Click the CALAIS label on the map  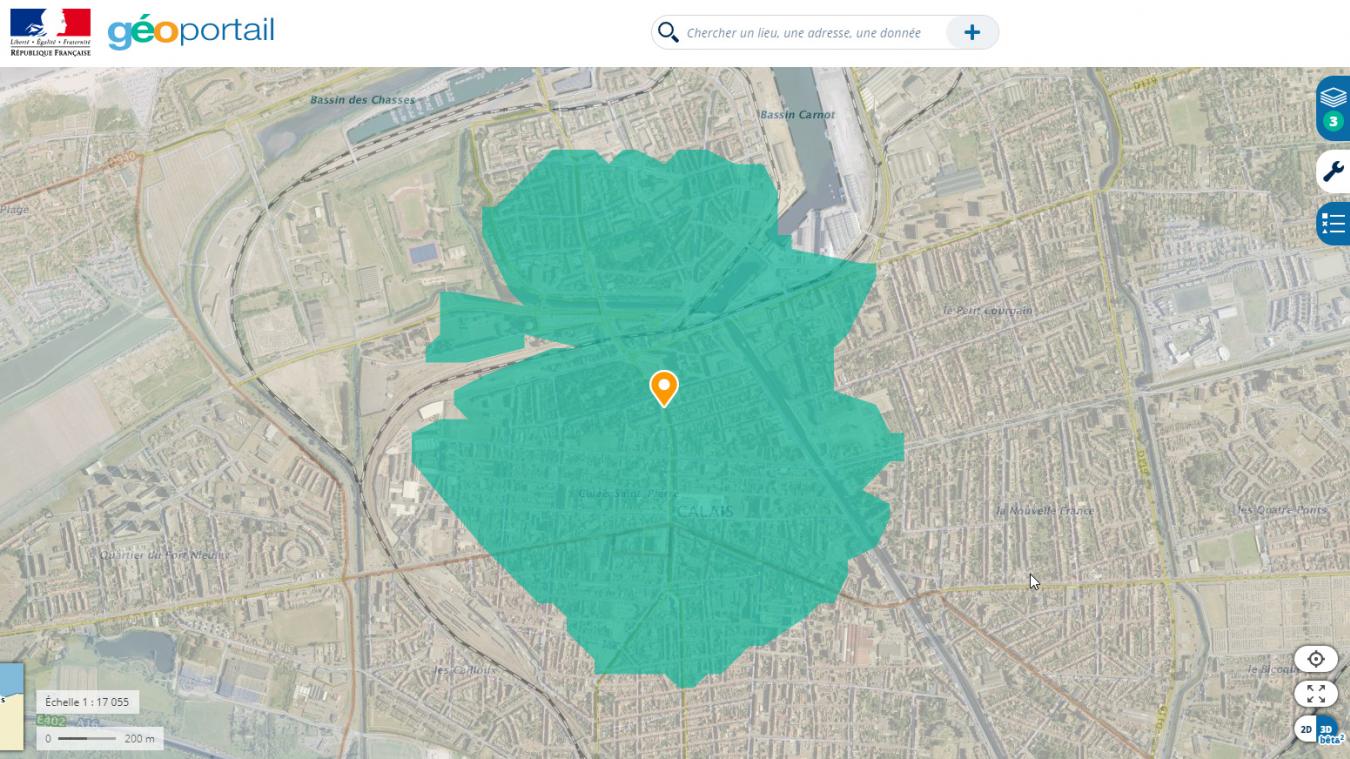pyautogui.click(x=704, y=511)
